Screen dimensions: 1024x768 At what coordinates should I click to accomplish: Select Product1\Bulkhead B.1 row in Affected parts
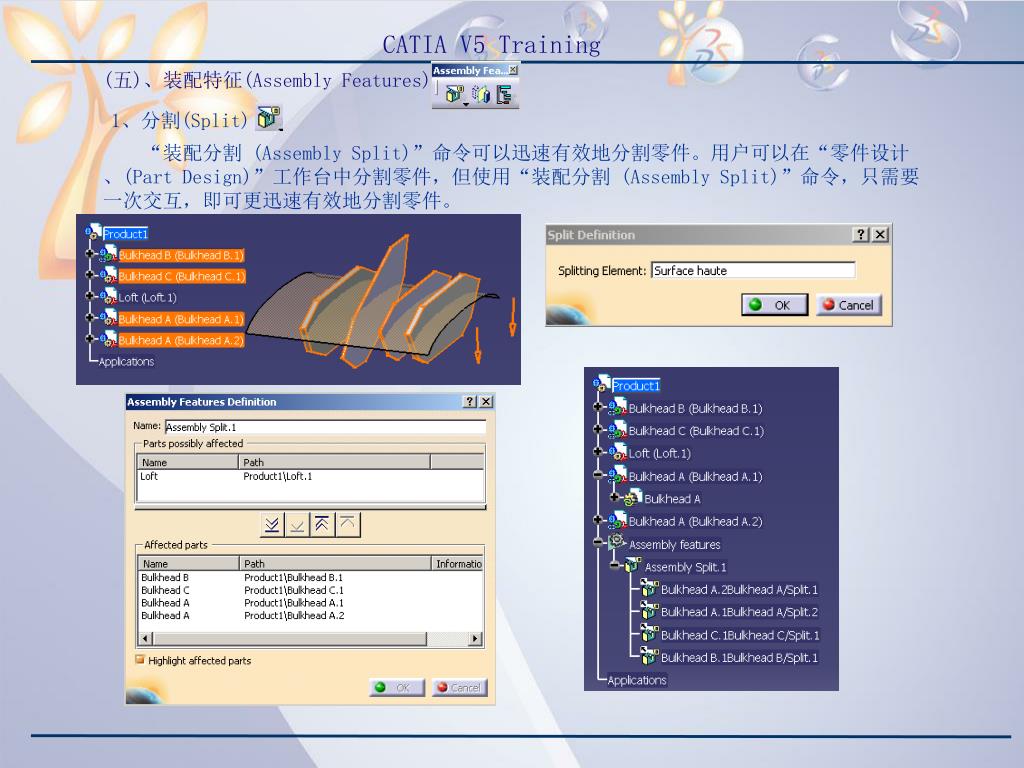311,577
